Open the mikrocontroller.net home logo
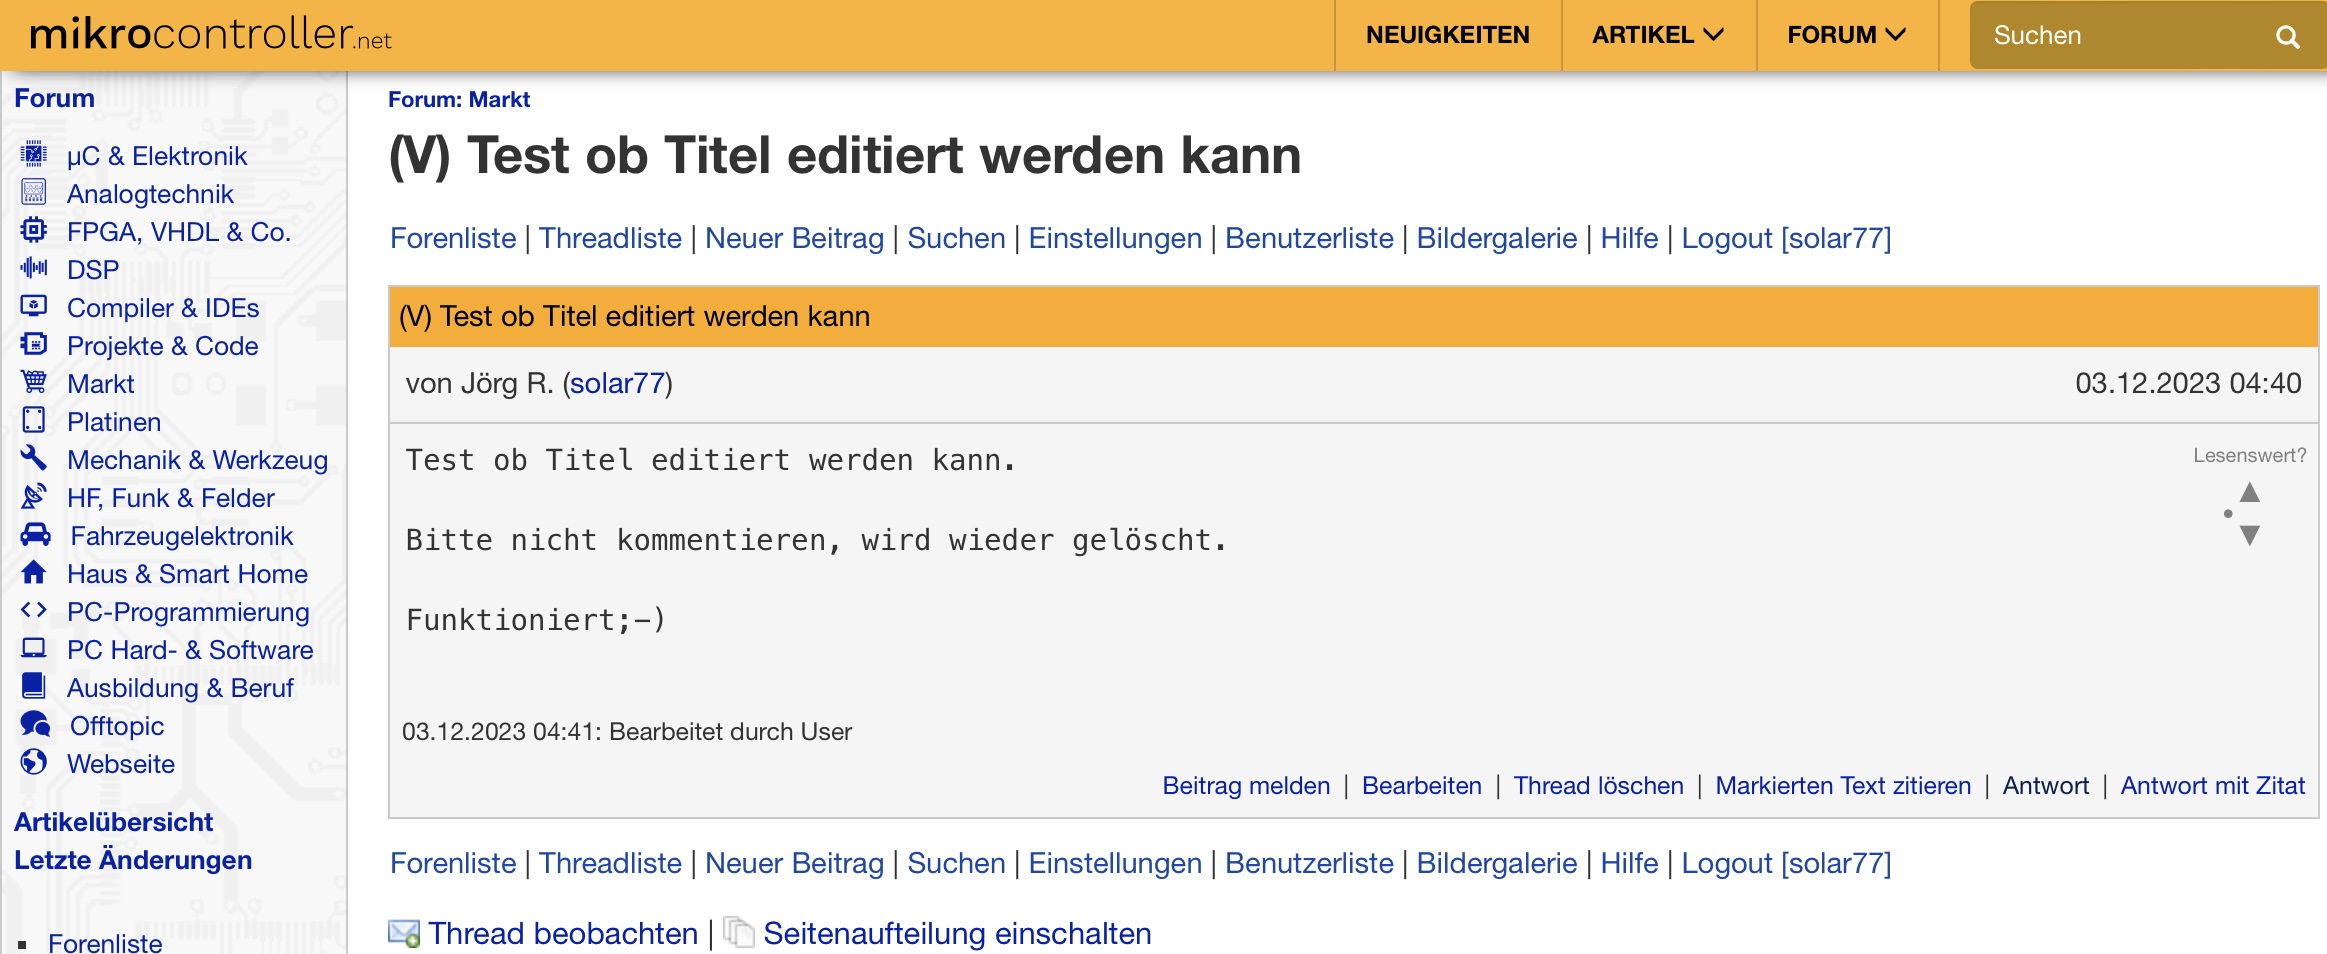2327x954 pixels. [210, 35]
